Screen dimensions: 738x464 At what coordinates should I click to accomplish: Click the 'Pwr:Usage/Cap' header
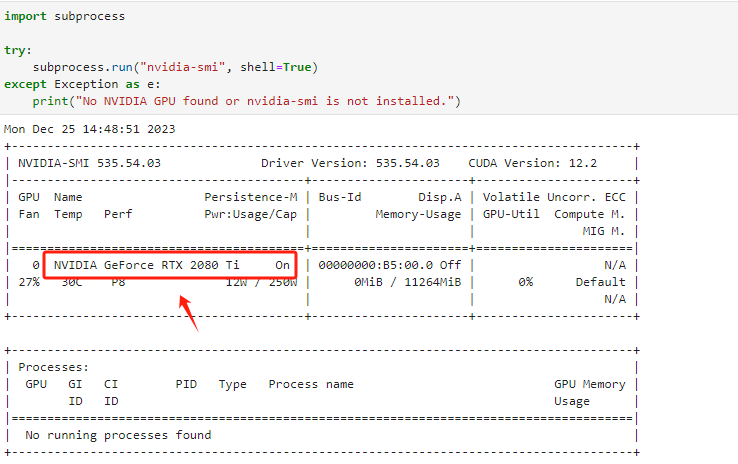coord(250,215)
